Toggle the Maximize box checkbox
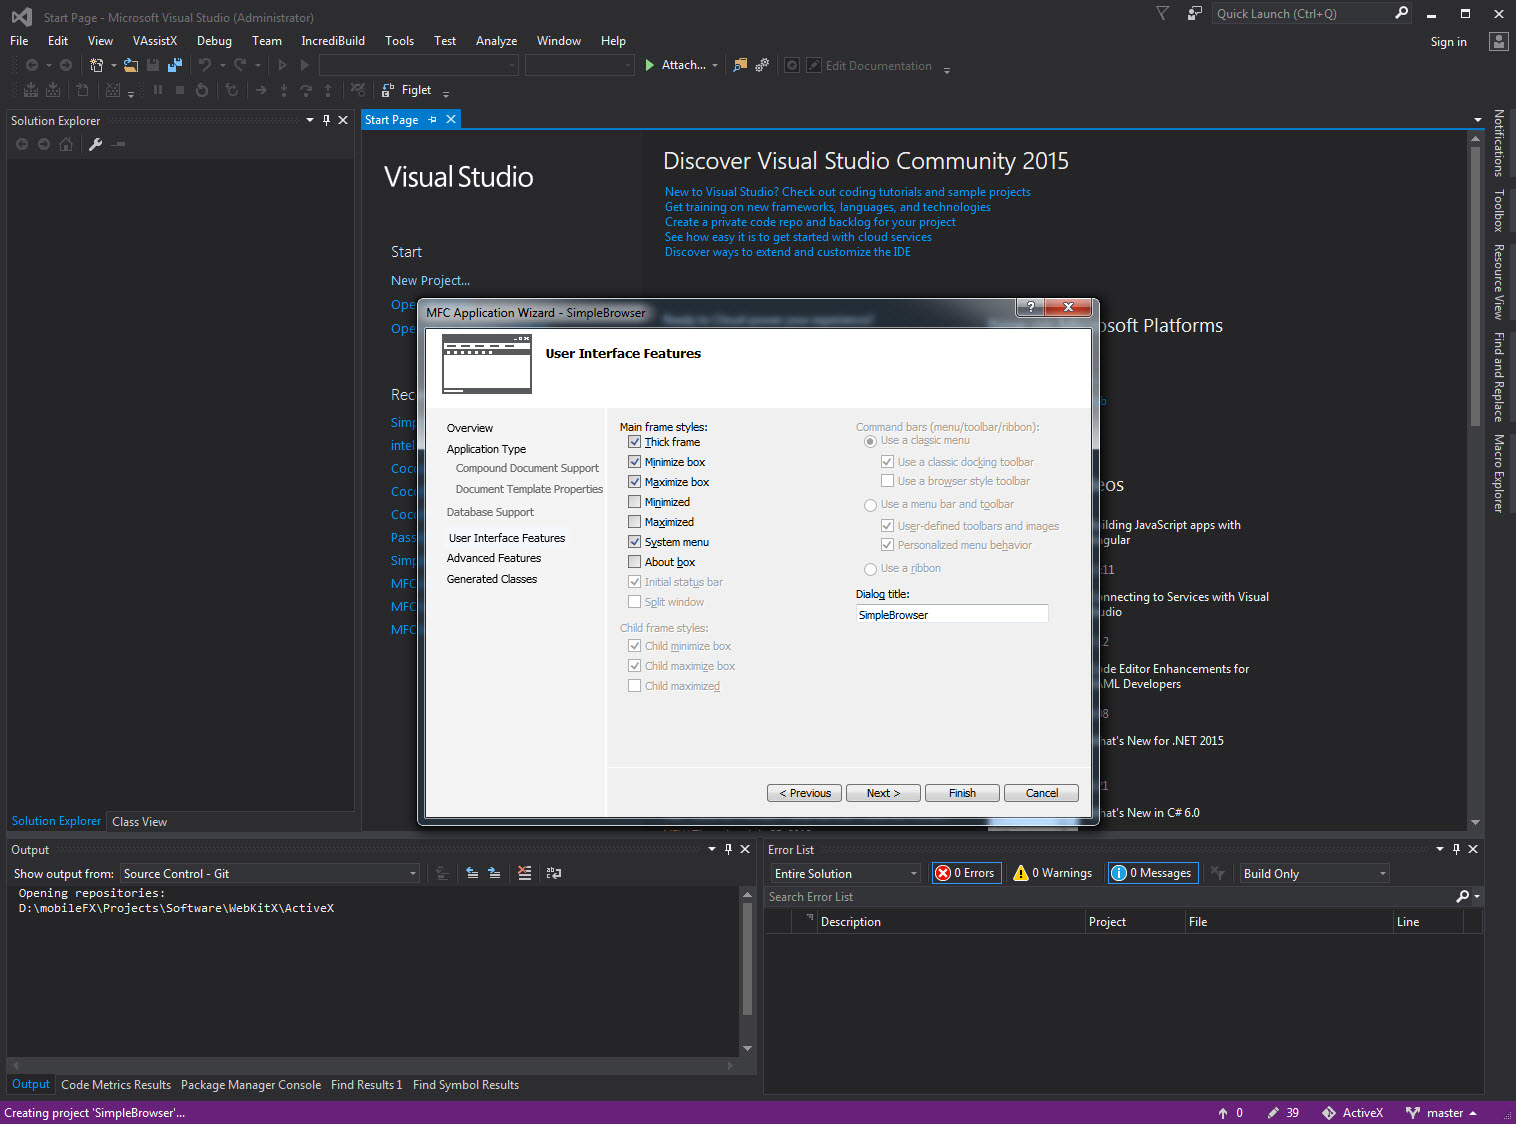This screenshot has width=1516, height=1124. click(634, 482)
